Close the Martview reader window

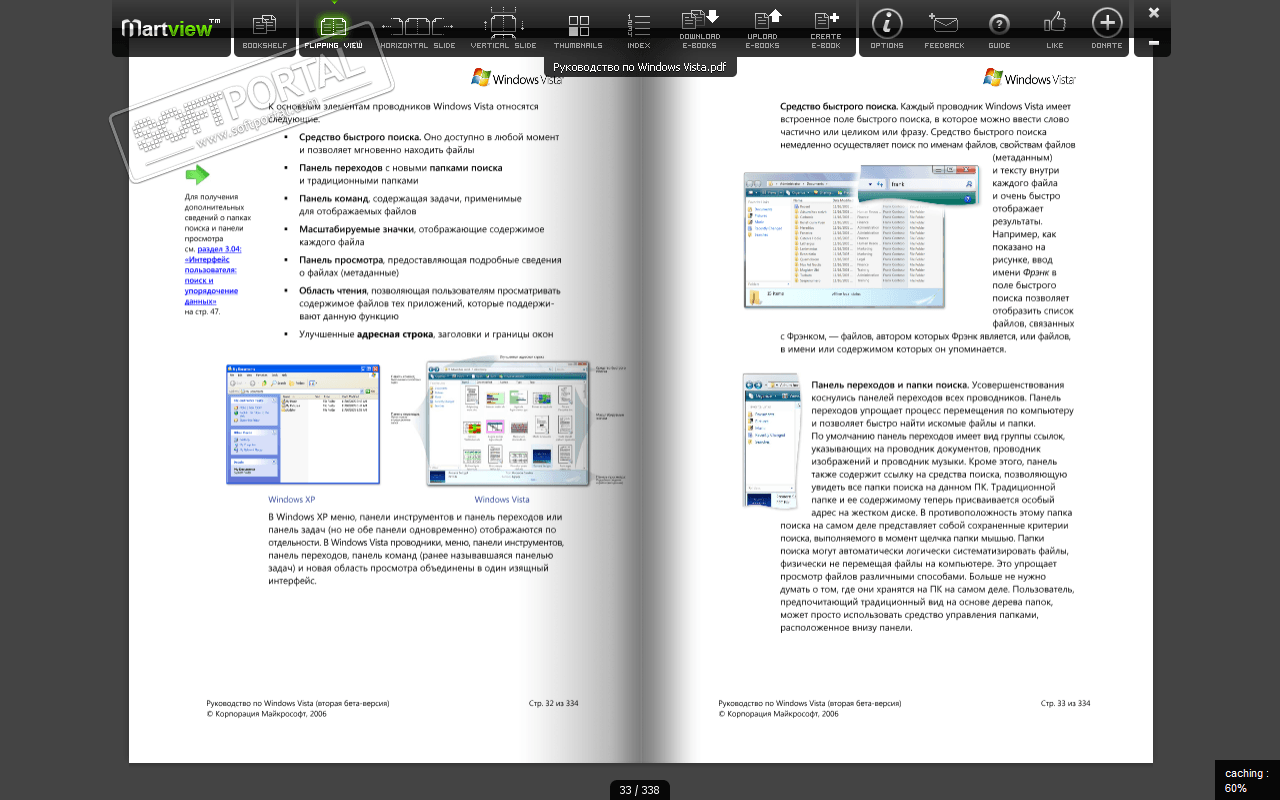[x=1154, y=13]
